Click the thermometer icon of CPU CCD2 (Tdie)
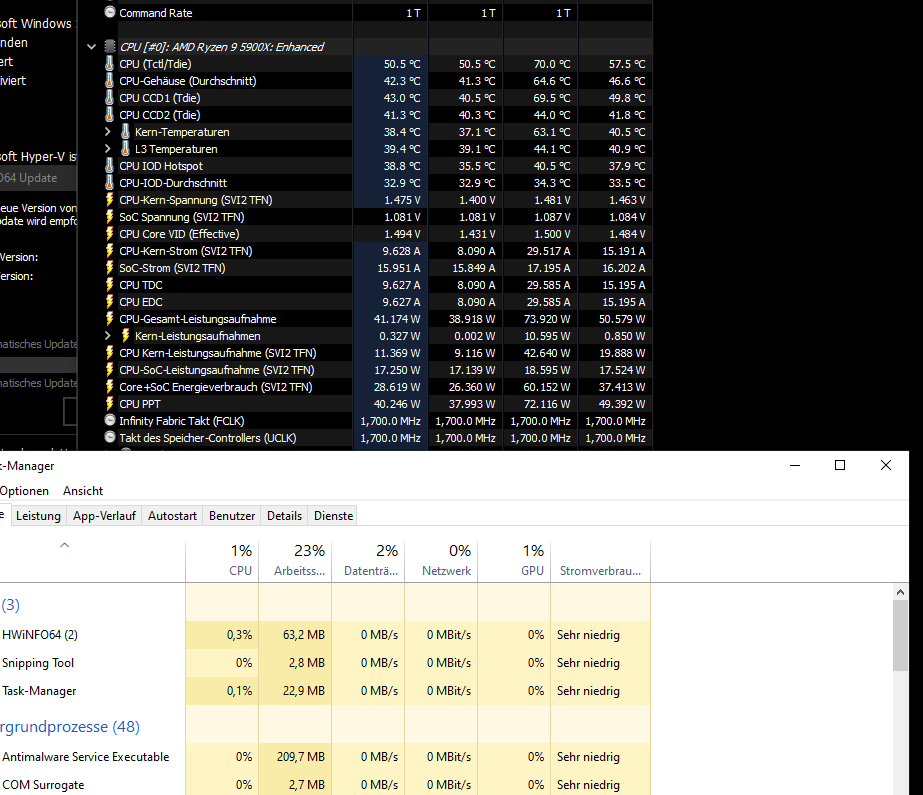923x795 pixels. [x=109, y=115]
